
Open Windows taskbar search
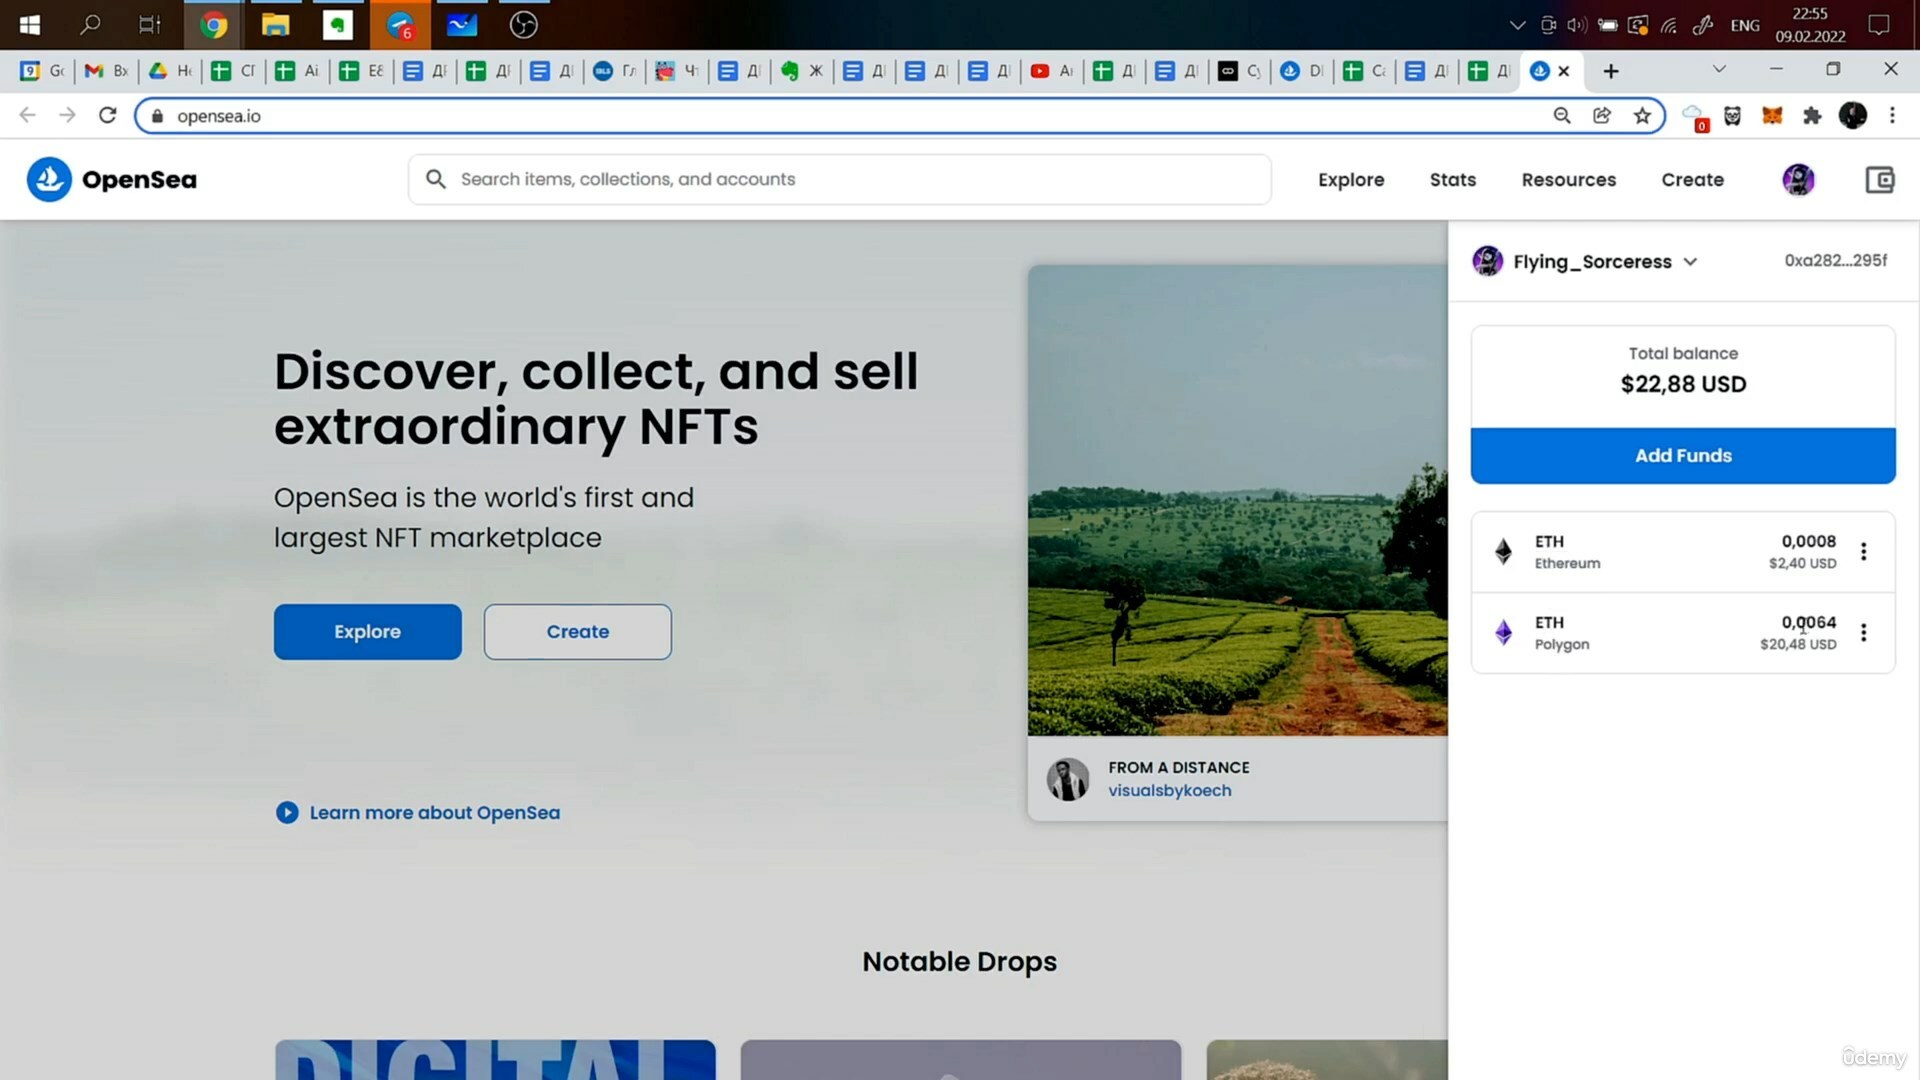click(90, 25)
